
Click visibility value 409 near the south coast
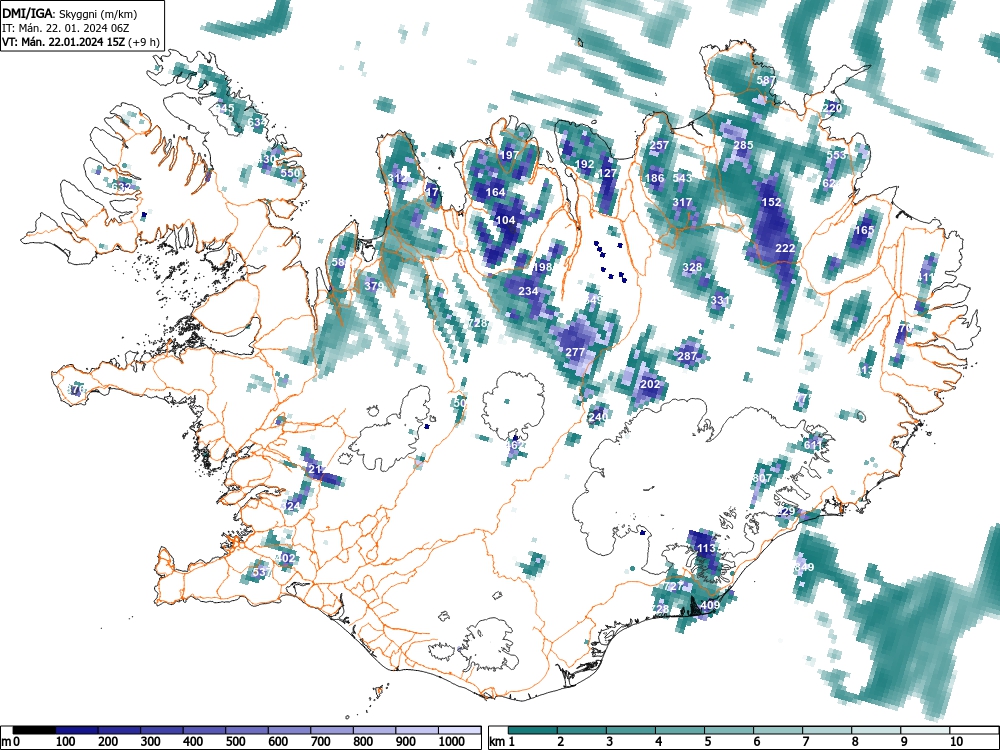point(710,605)
